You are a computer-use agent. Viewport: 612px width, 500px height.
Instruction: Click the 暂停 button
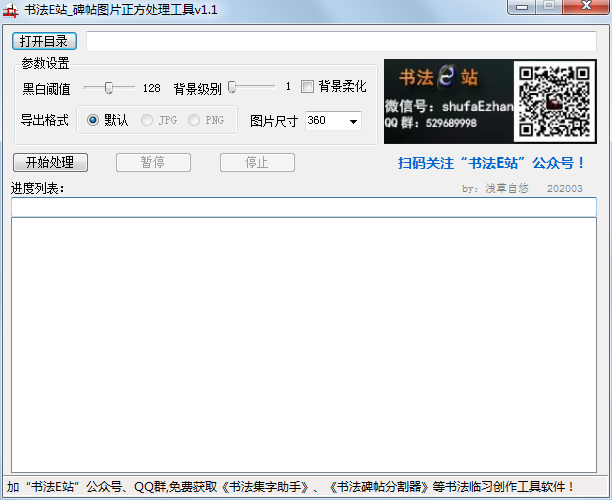153,162
